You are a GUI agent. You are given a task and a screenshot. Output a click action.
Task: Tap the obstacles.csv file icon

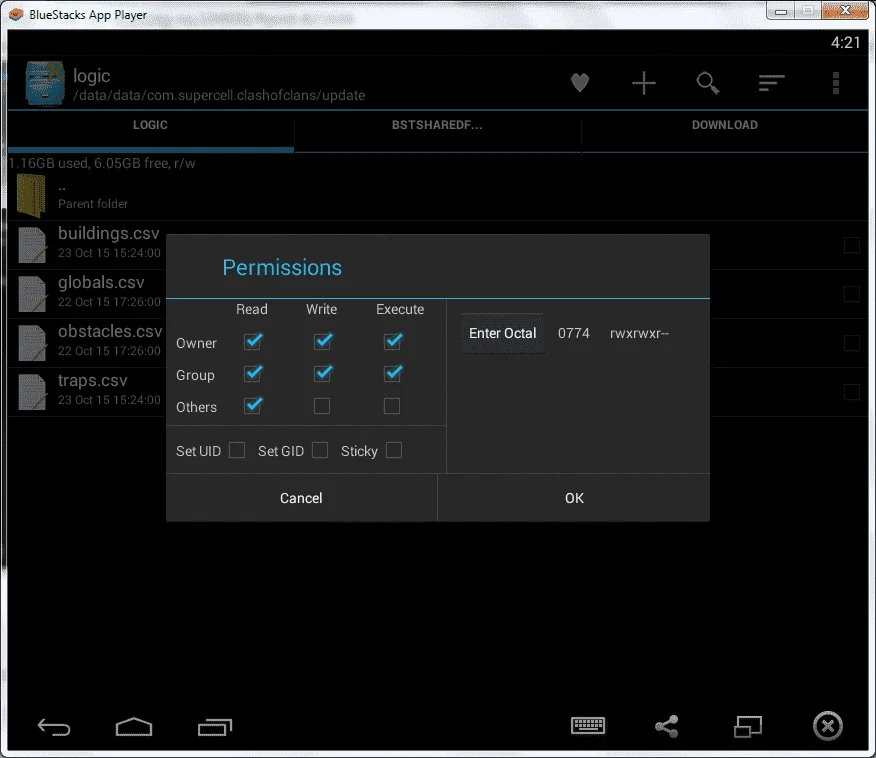pyautogui.click(x=32, y=343)
